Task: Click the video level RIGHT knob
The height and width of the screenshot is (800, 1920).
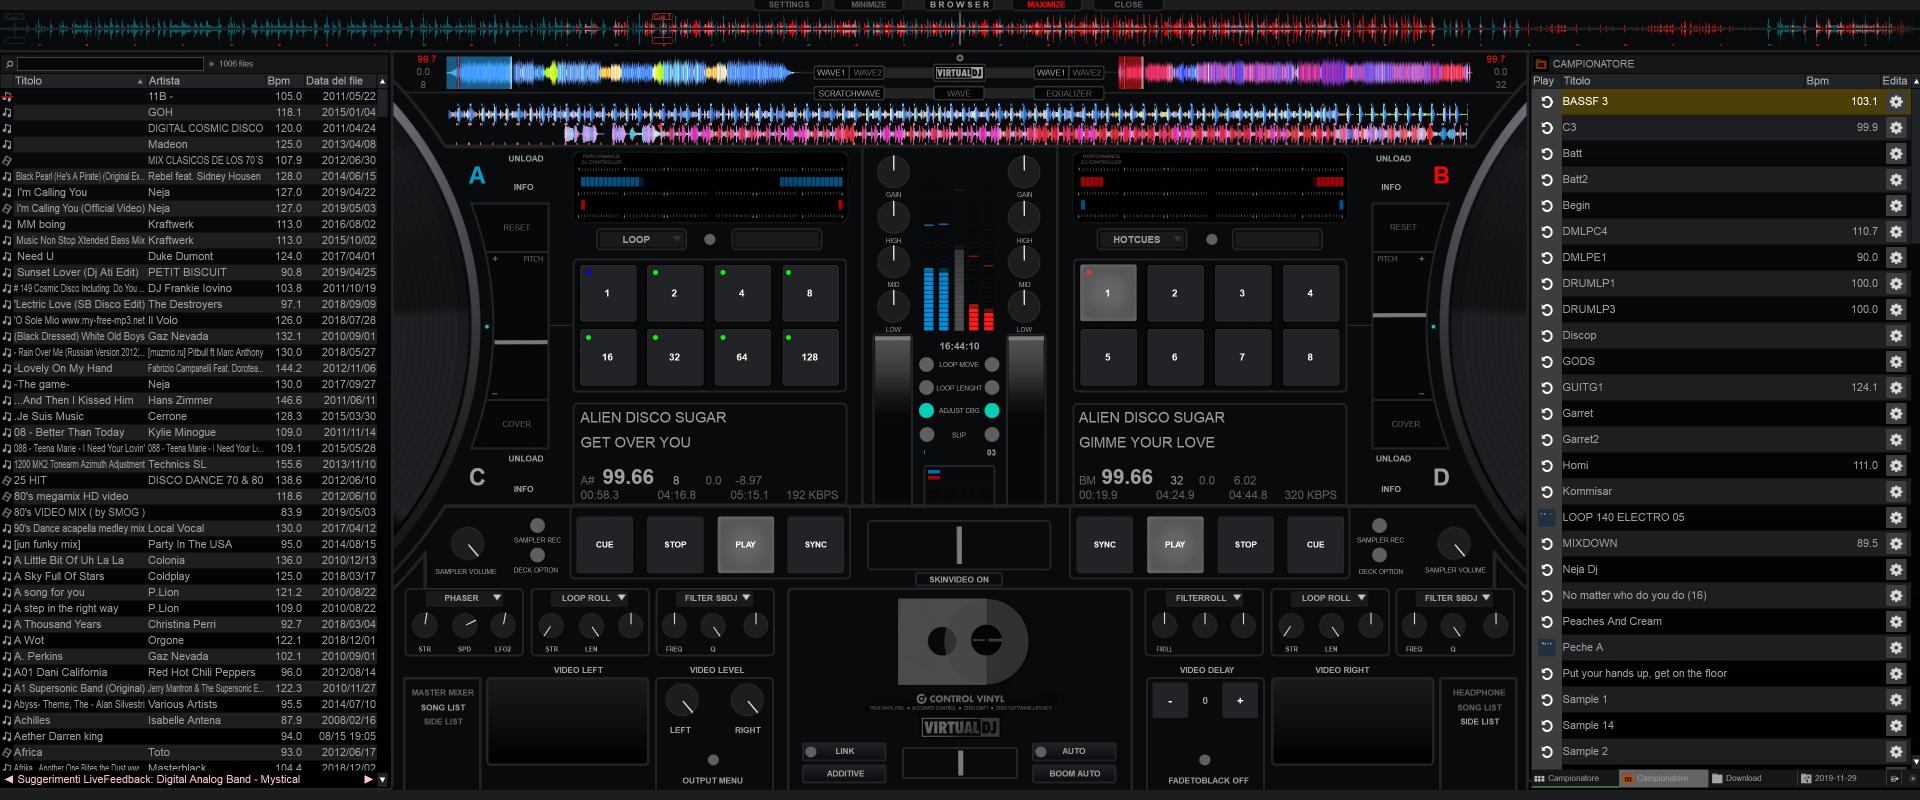Action: tap(747, 701)
